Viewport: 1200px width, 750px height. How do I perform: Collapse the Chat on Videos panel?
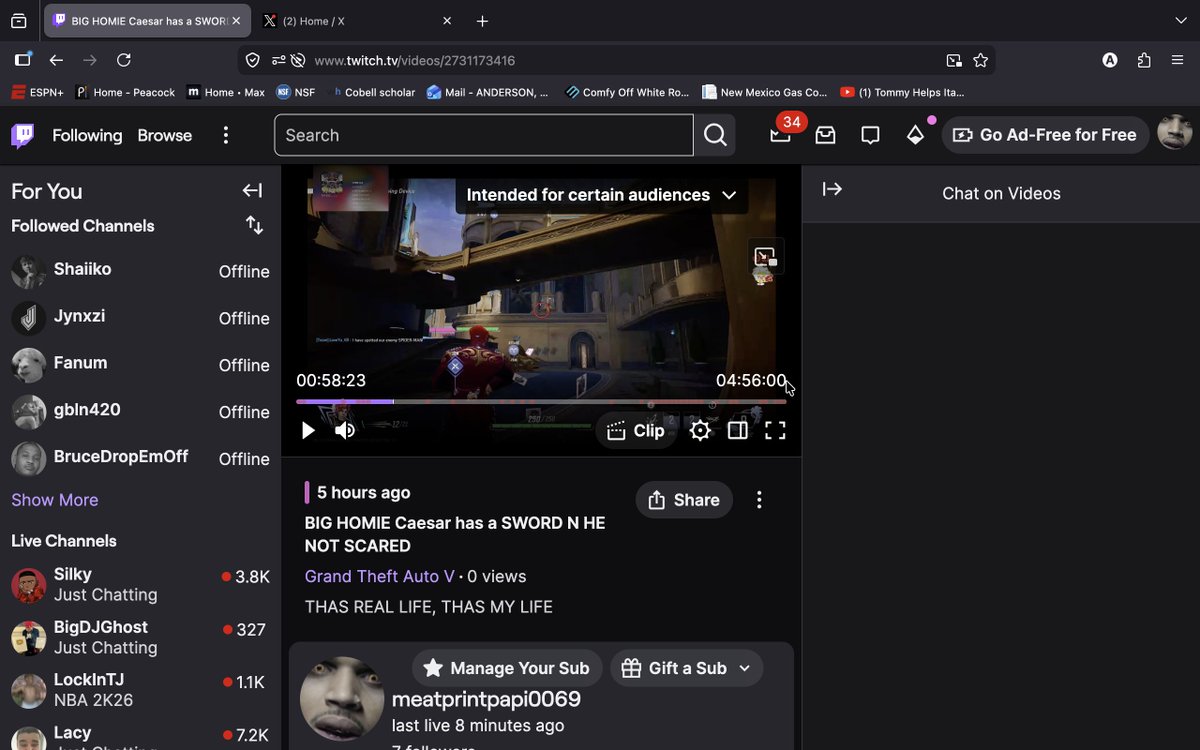[x=832, y=189]
